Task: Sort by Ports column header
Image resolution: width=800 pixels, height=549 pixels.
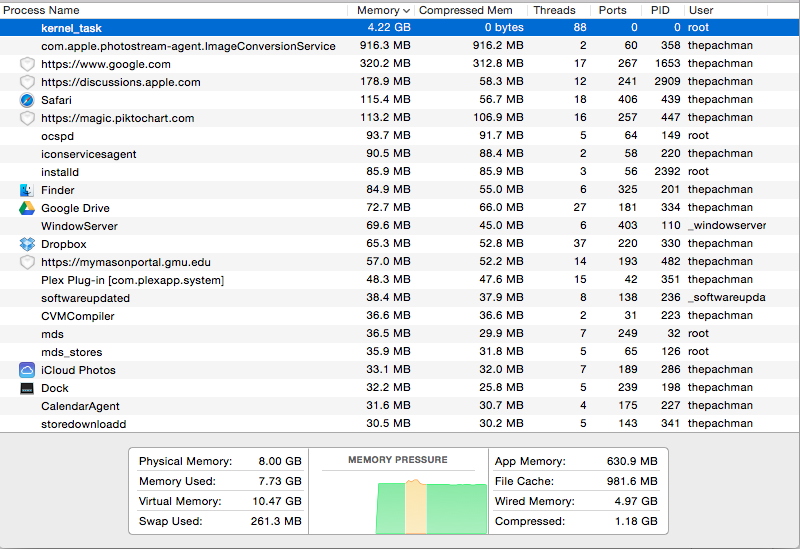Action: 612,10
